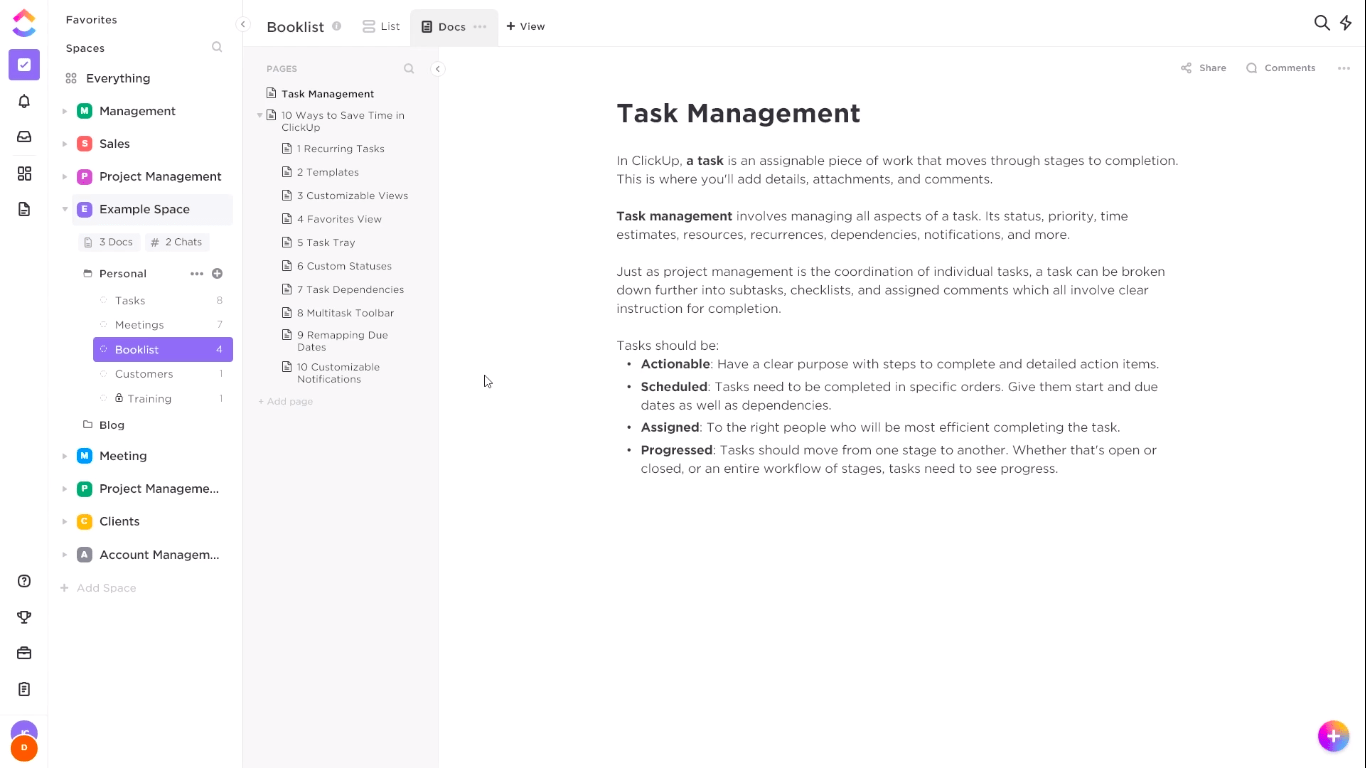Open the Comments panel
Viewport: 1366px width, 768px height.
coord(1281,68)
